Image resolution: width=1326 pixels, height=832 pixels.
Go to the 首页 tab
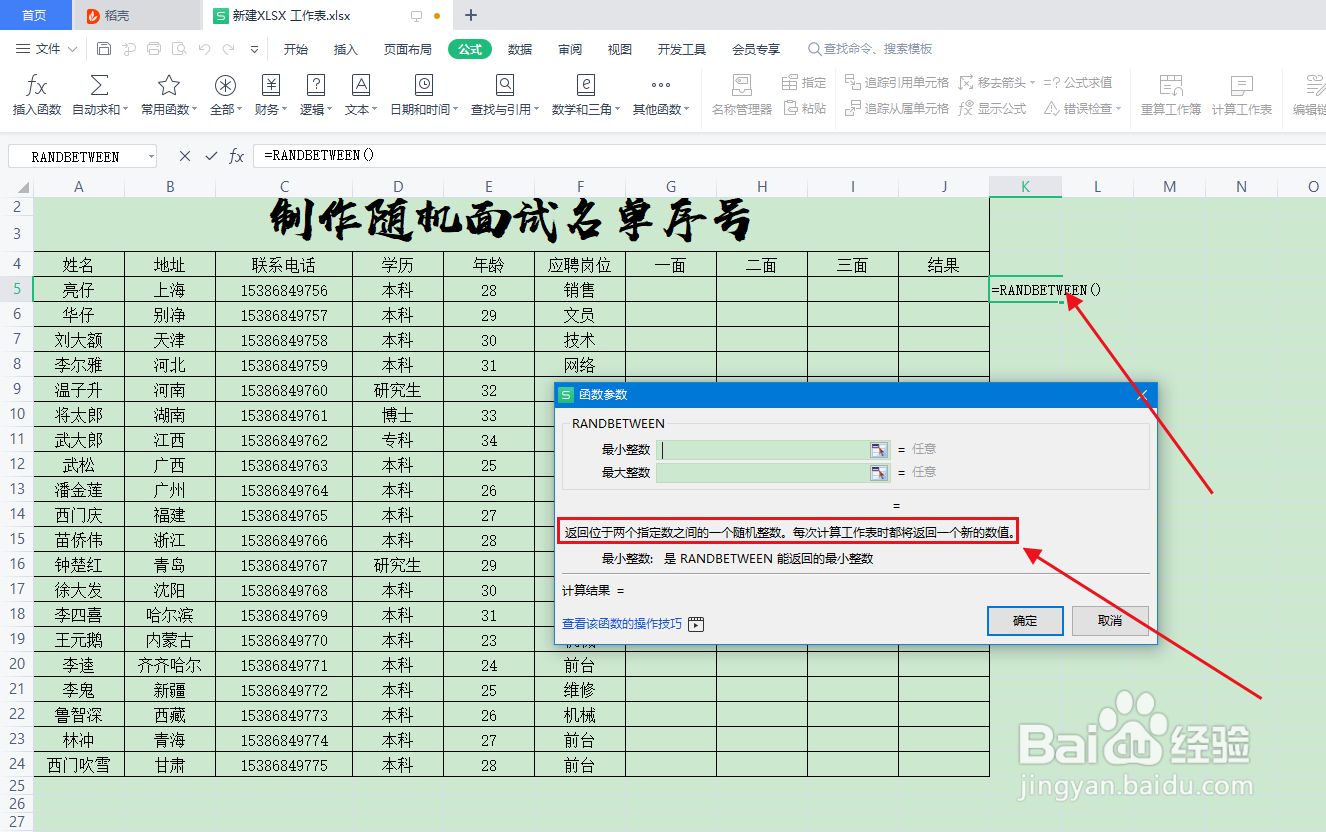click(x=34, y=15)
